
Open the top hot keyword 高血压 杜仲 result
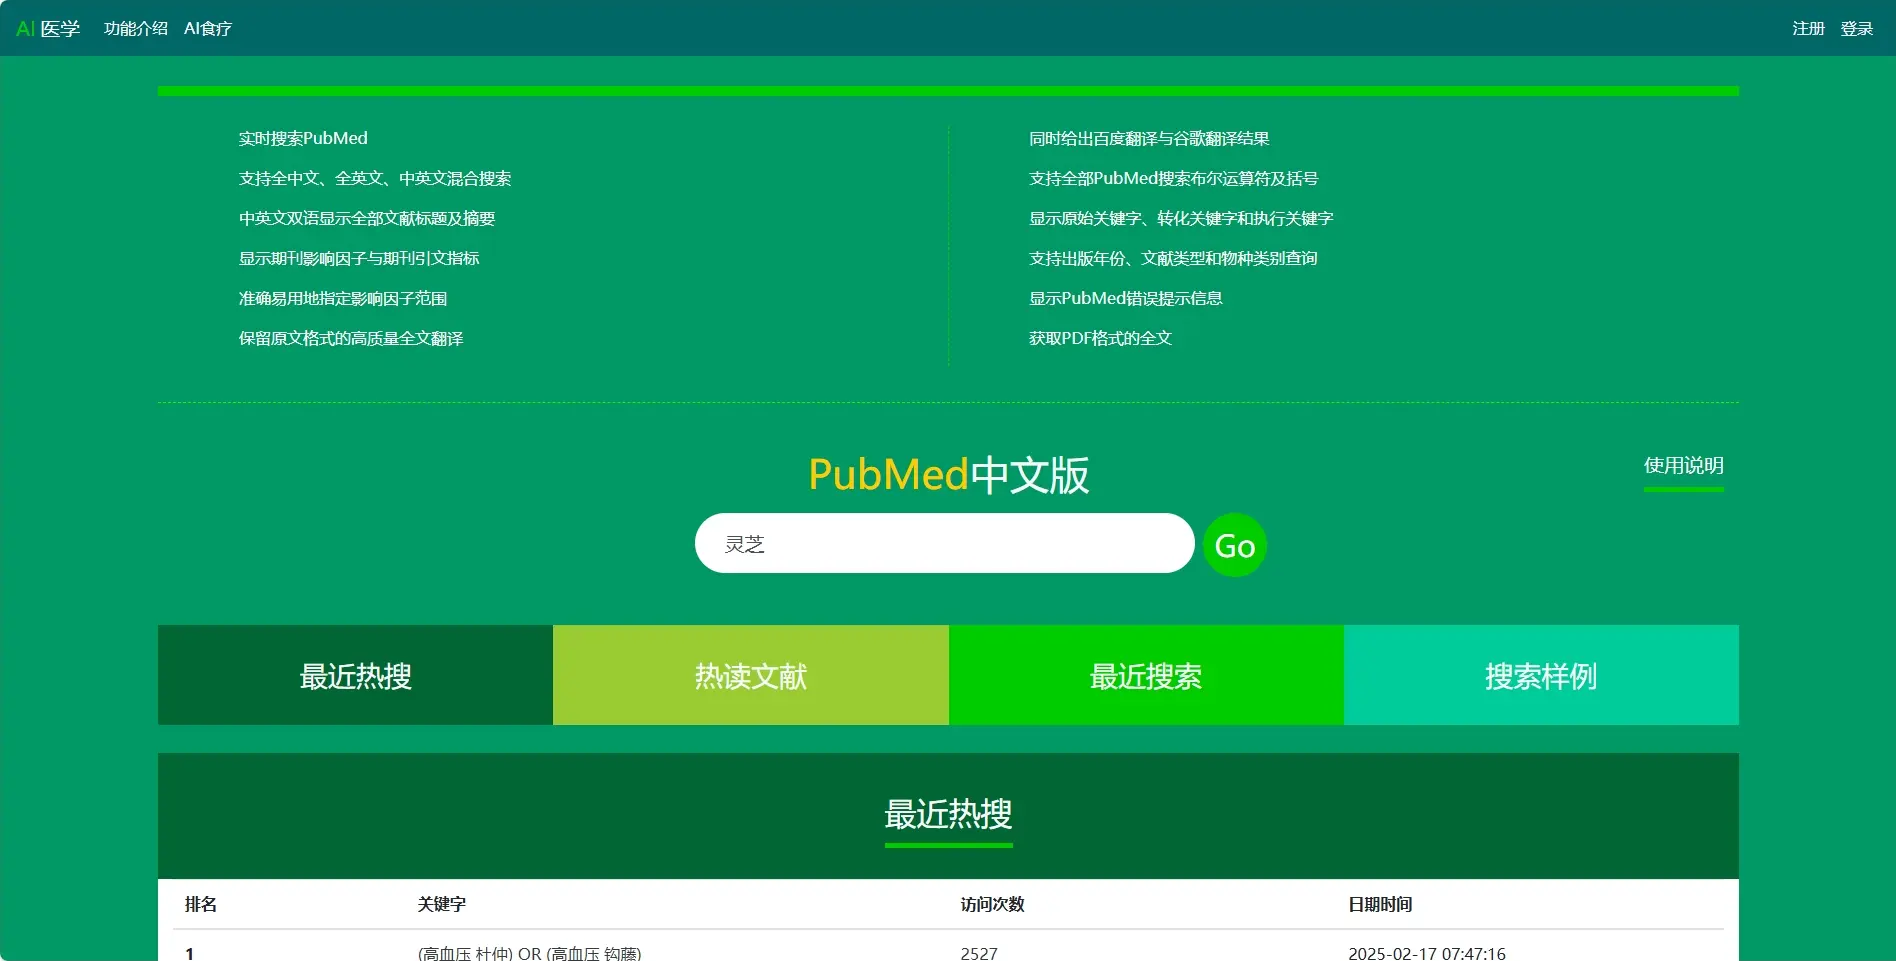tap(529, 952)
